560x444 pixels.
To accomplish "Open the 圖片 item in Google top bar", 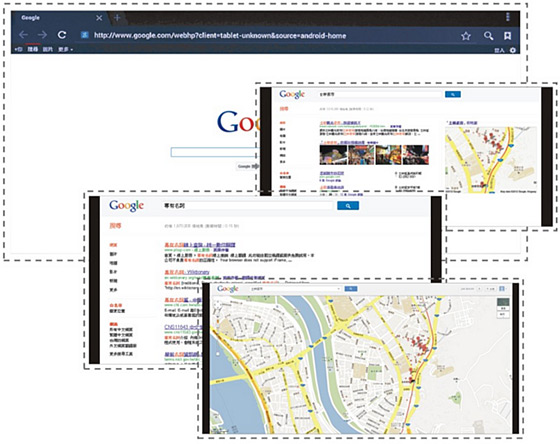I will (x=48, y=49).
